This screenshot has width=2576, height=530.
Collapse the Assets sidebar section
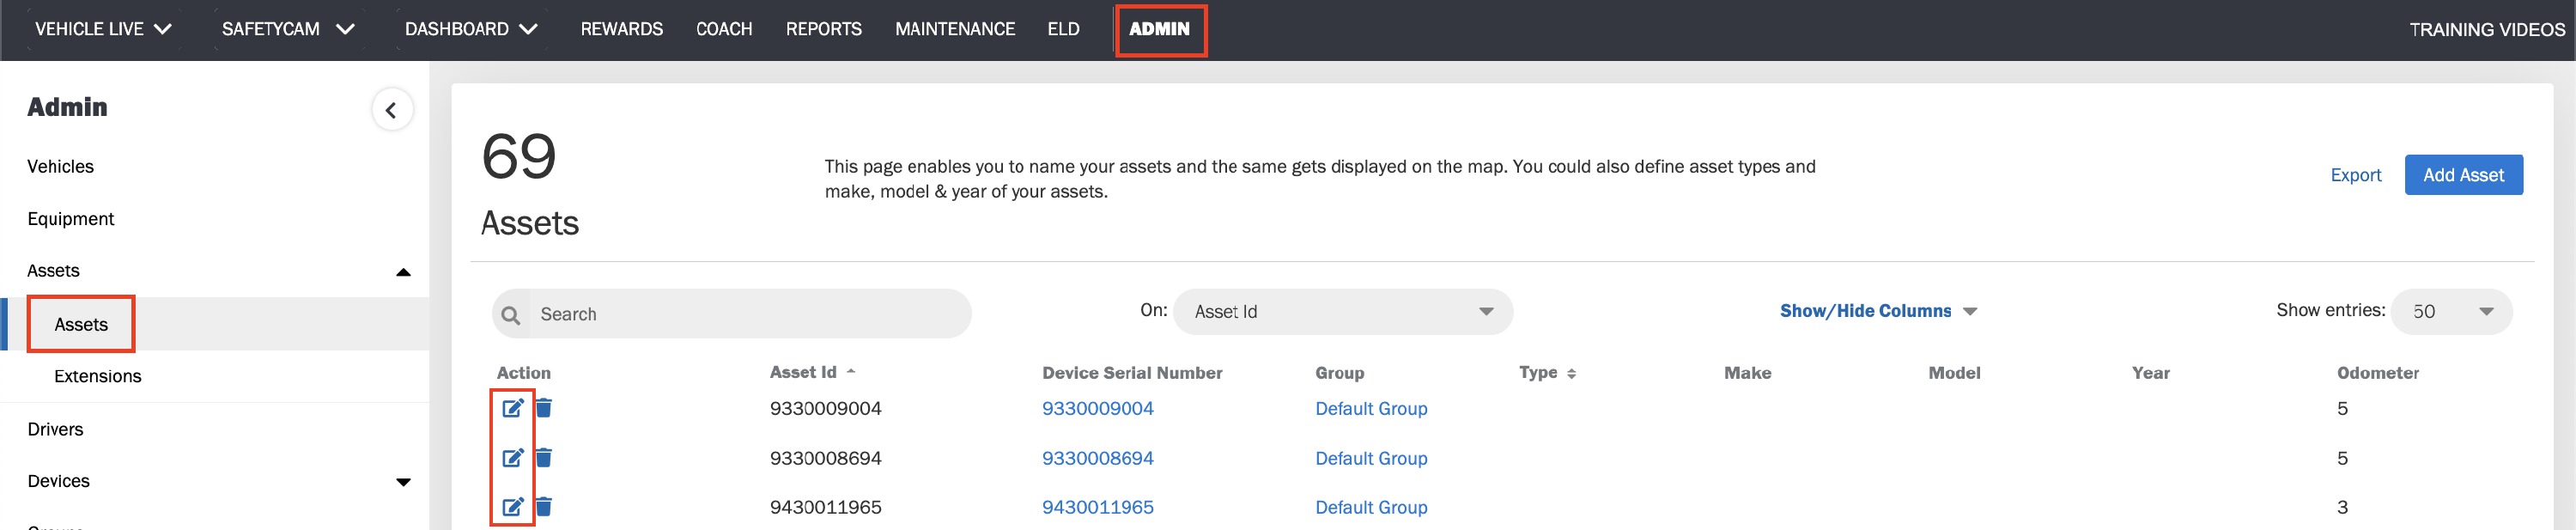click(x=403, y=272)
